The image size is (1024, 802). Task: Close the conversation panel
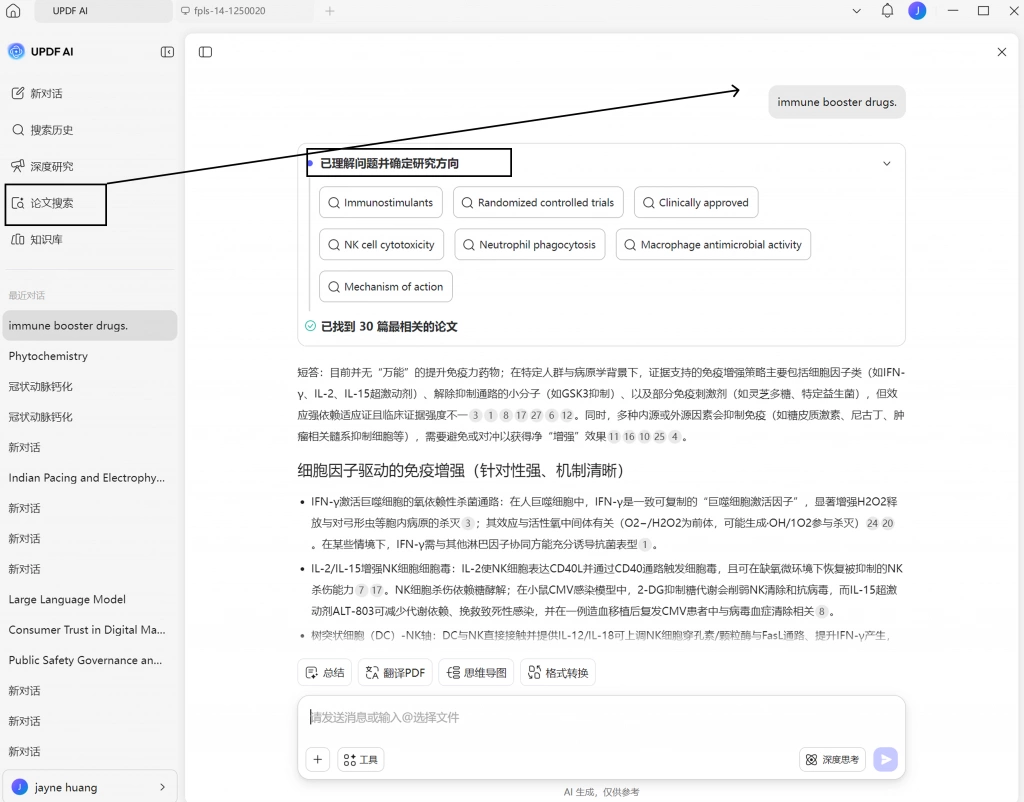1001,52
